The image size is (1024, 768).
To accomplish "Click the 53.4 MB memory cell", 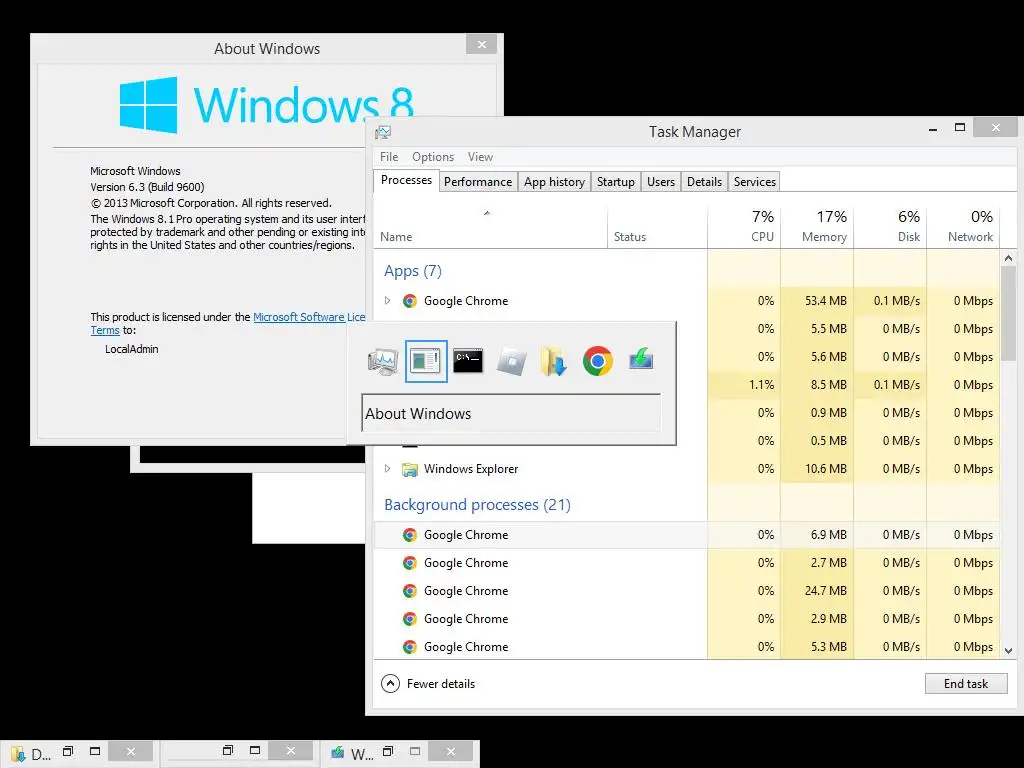I will click(817, 300).
